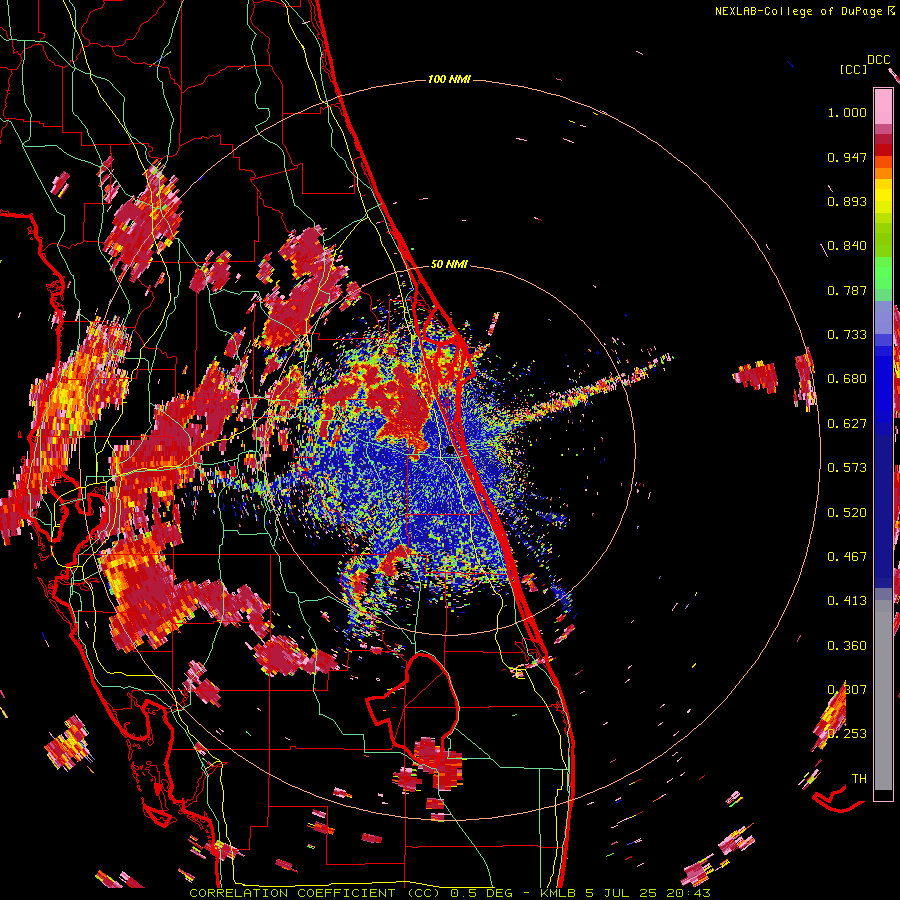Select the 0.680 legend value
Viewport: 900px width, 900px height.
point(847,379)
